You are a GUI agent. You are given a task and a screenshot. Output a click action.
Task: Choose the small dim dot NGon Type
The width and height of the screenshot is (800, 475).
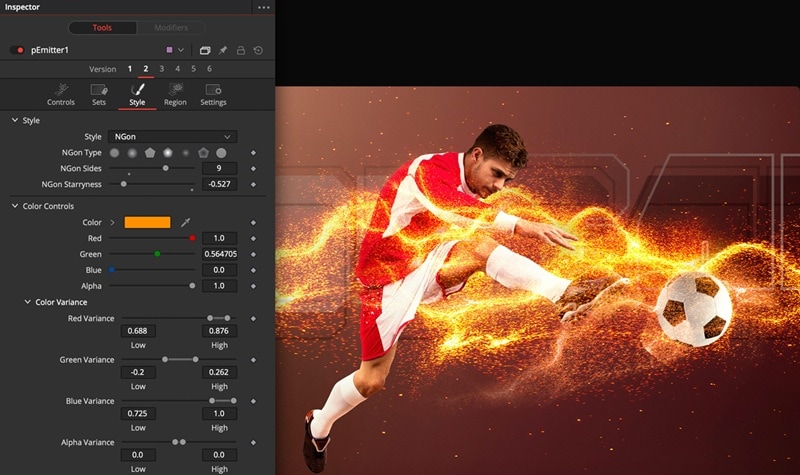185,153
